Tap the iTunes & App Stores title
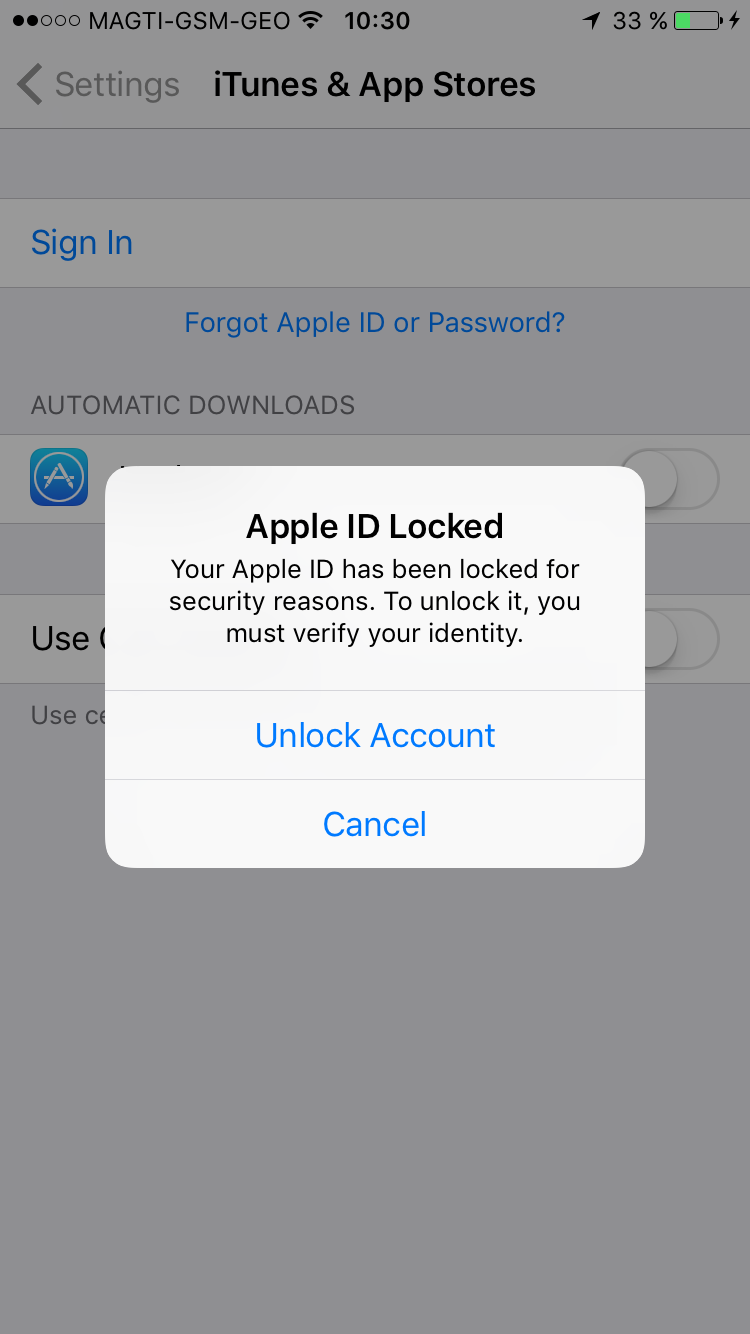 [374, 85]
